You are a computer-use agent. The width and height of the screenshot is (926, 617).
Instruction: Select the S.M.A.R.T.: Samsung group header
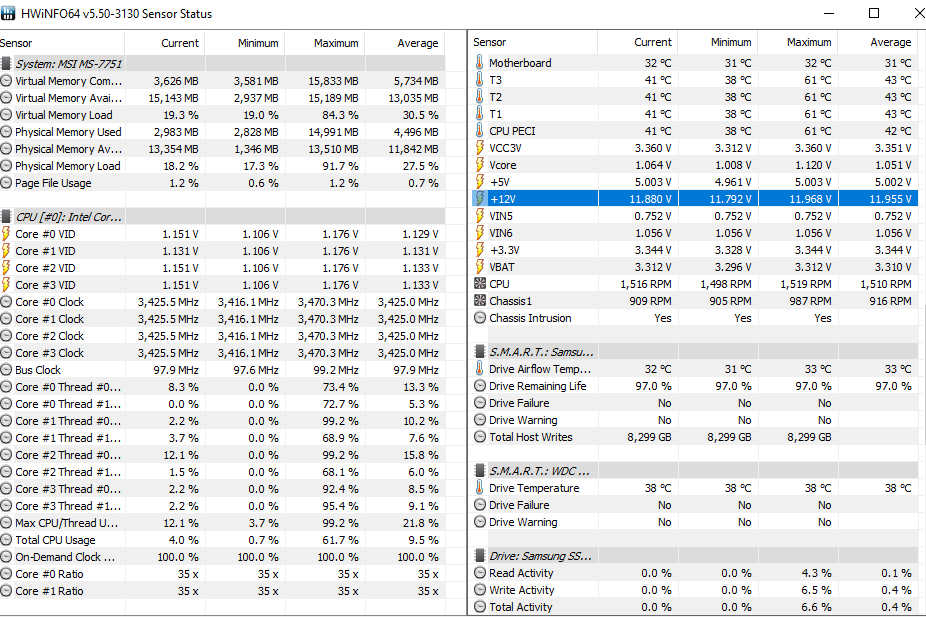[x=540, y=352]
